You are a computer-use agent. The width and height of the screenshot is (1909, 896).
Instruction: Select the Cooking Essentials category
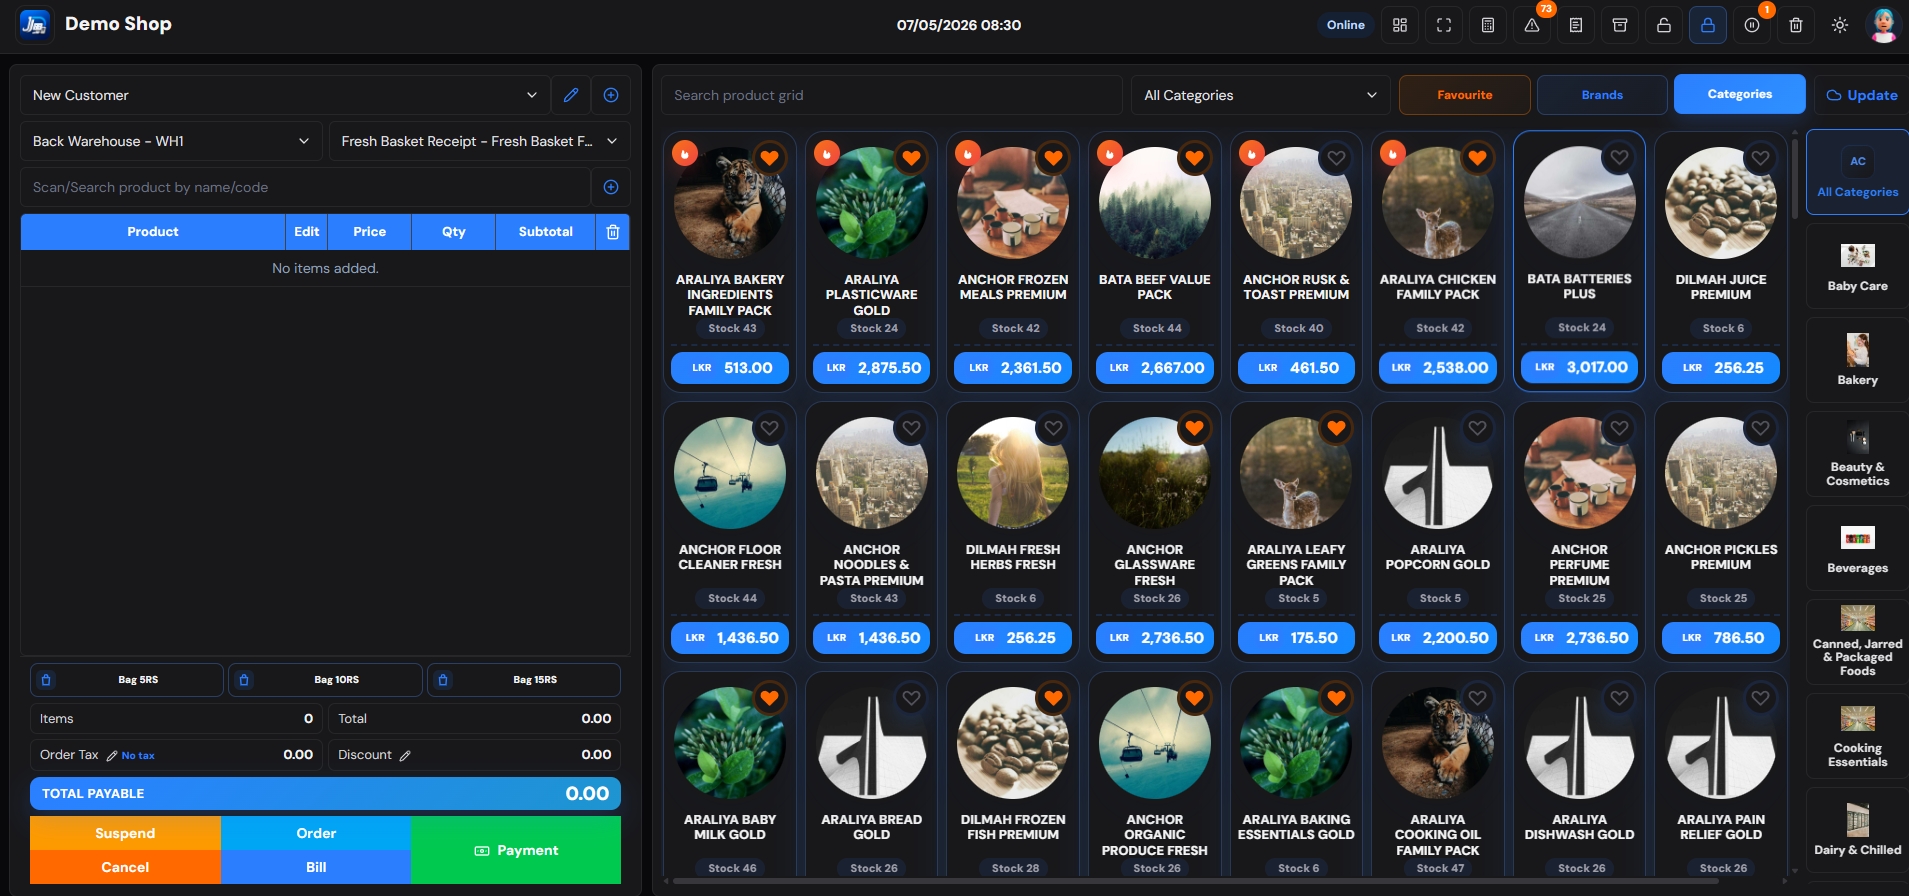coord(1857,736)
